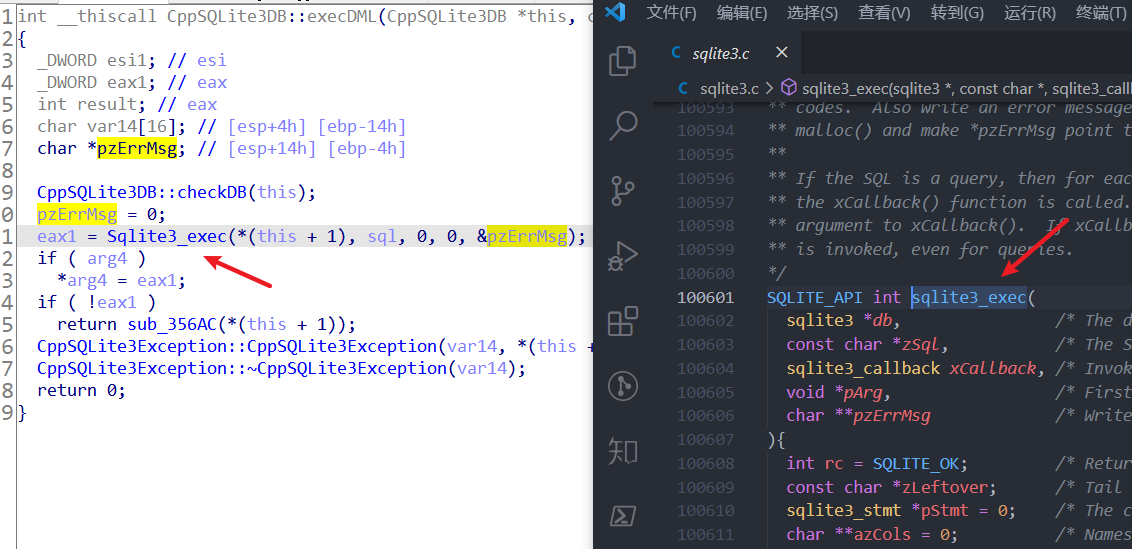
Task: Click the cube symbol icon in breadcrumb
Action: tap(789, 88)
